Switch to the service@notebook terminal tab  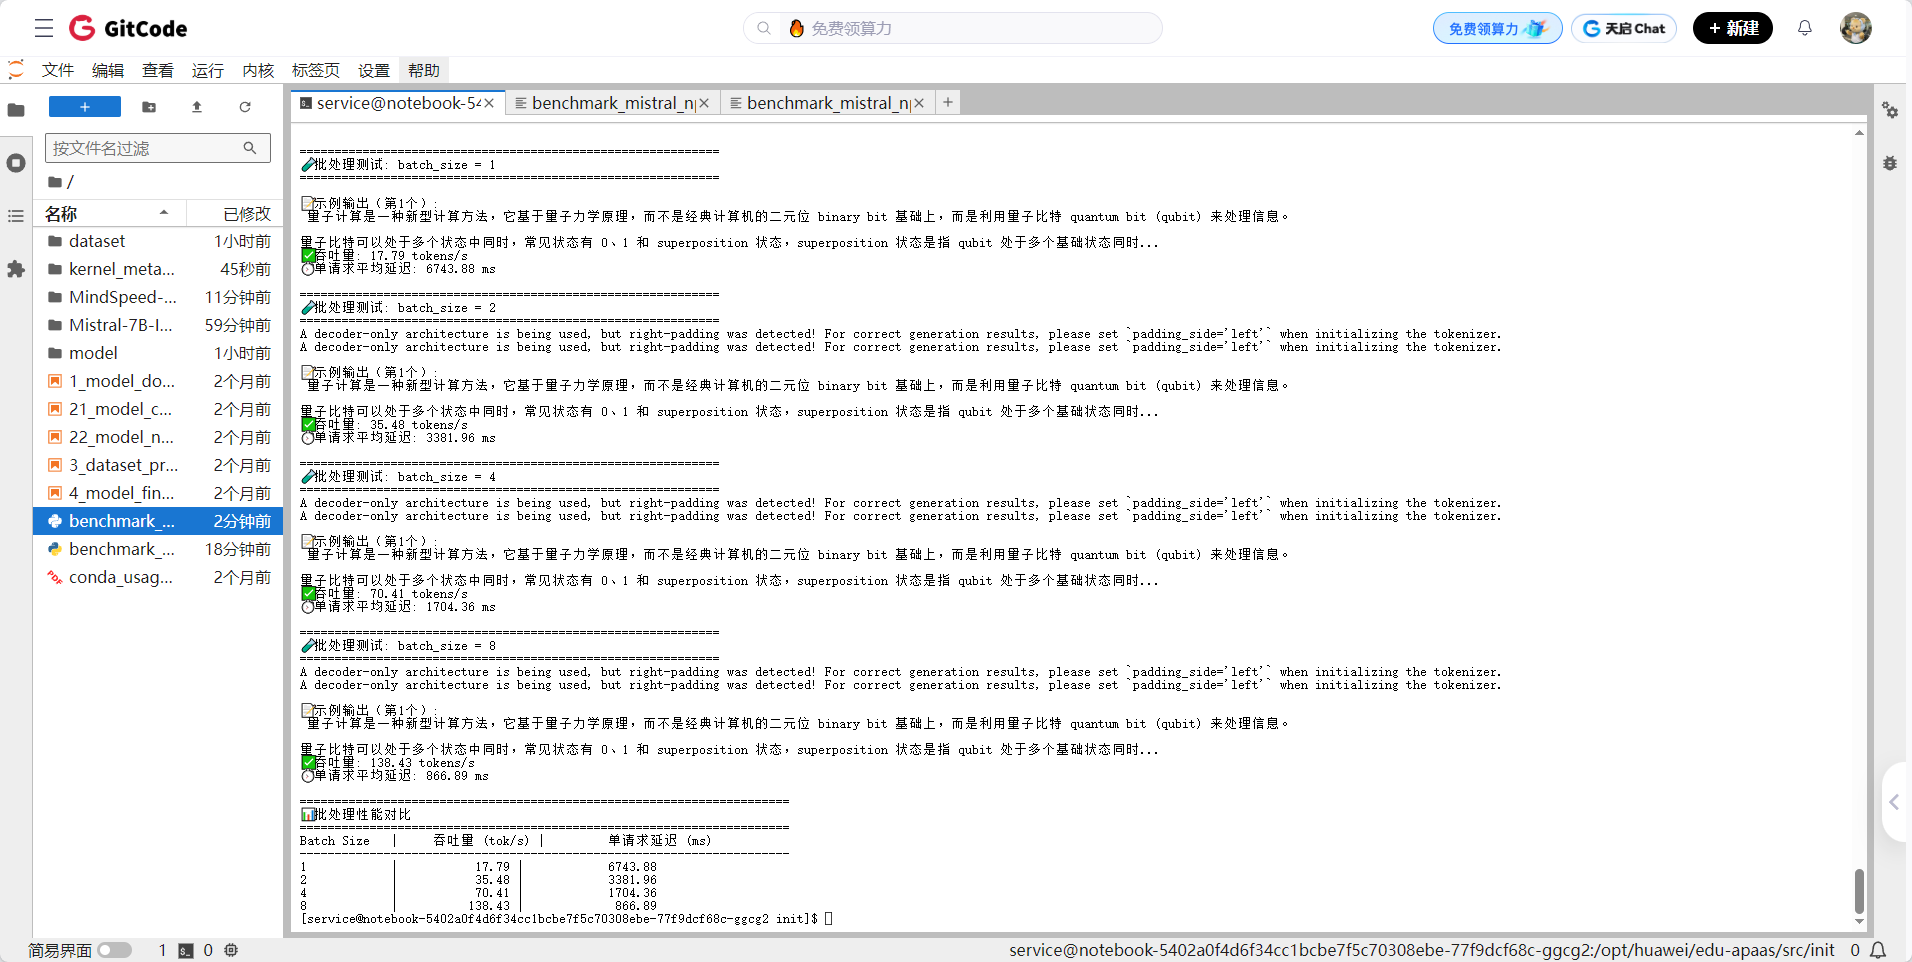pyautogui.click(x=398, y=103)
